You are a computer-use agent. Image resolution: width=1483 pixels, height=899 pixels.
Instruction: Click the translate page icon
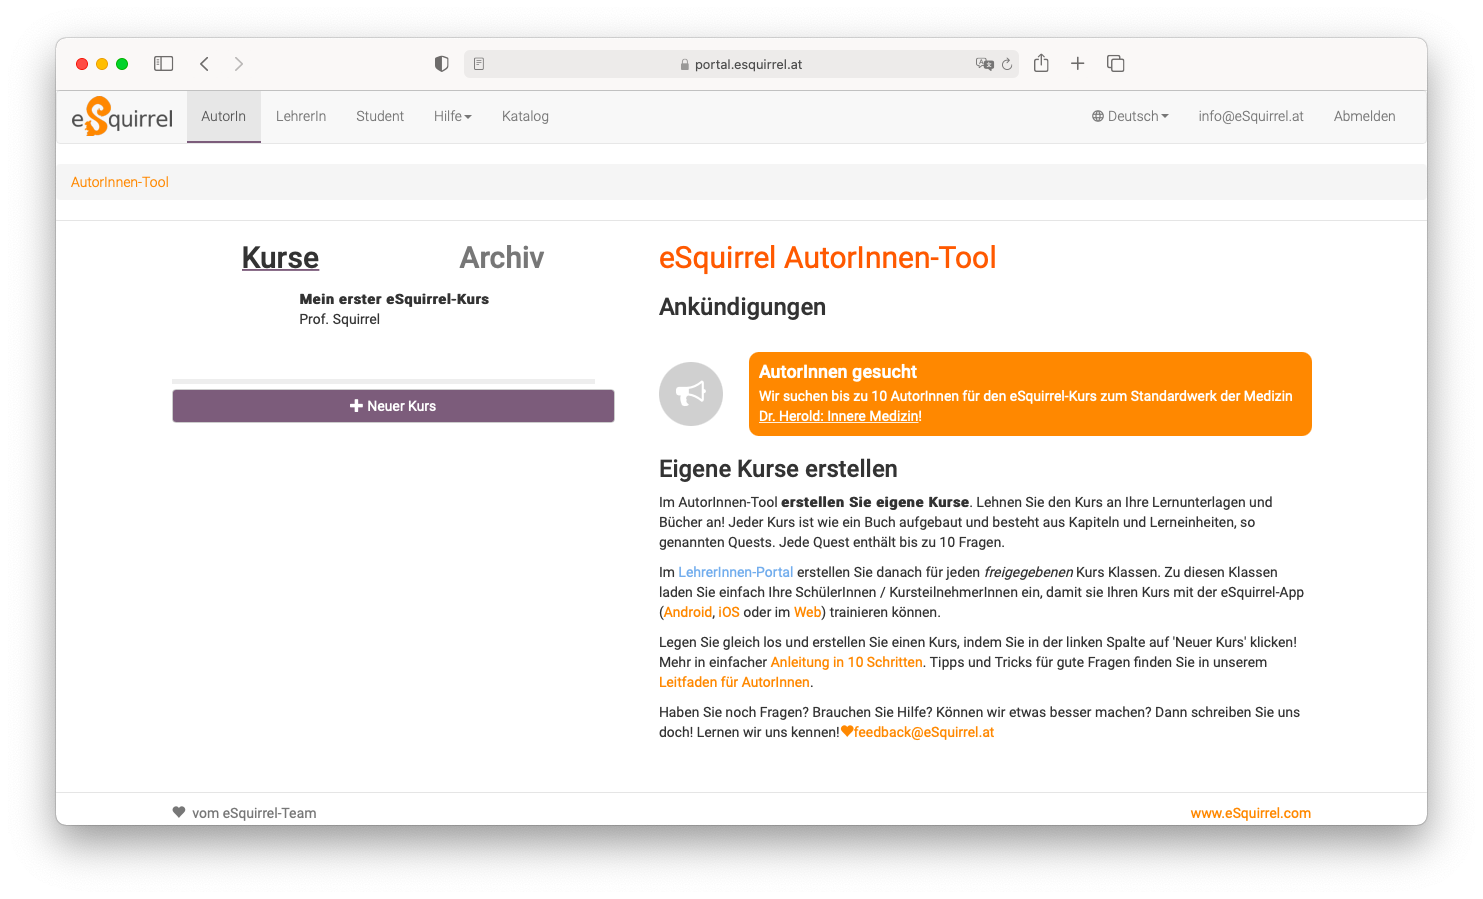pyautogui.click(x=985, y=64)
